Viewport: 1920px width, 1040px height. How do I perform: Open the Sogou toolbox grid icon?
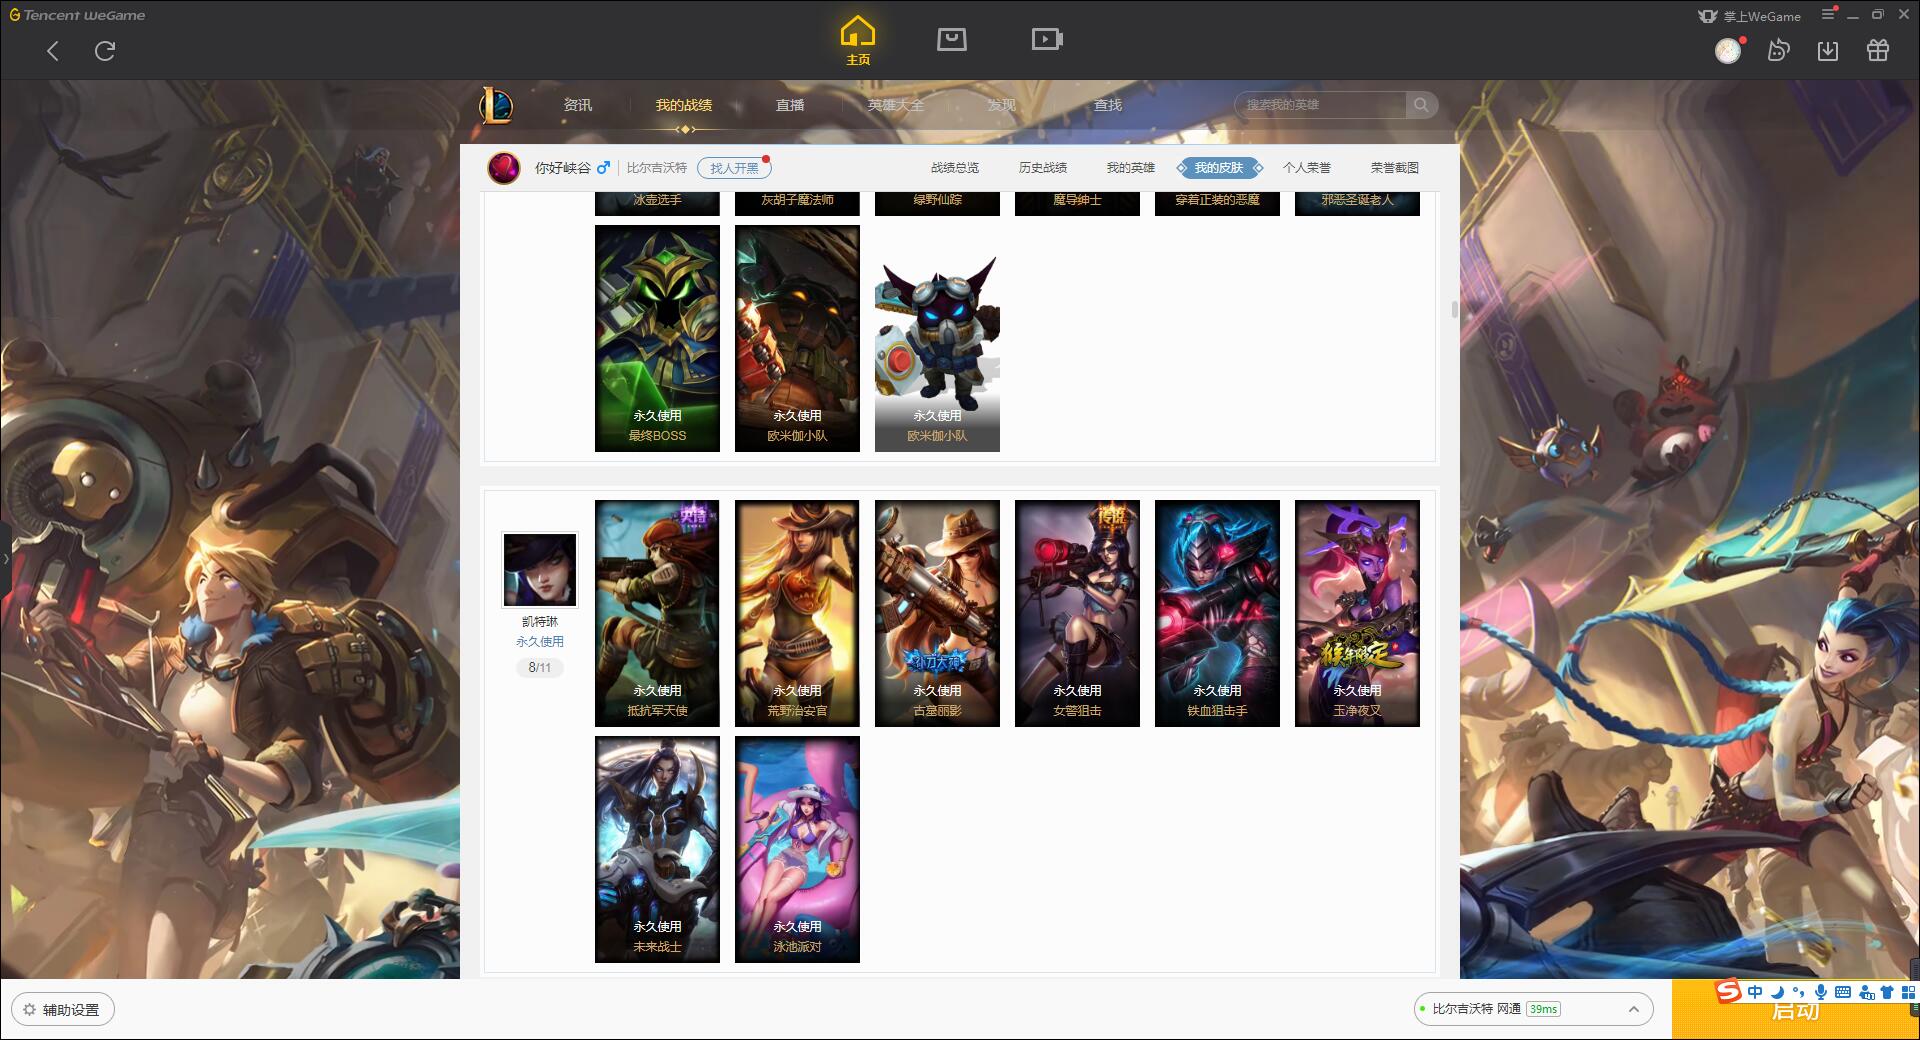click(1908, 992)
